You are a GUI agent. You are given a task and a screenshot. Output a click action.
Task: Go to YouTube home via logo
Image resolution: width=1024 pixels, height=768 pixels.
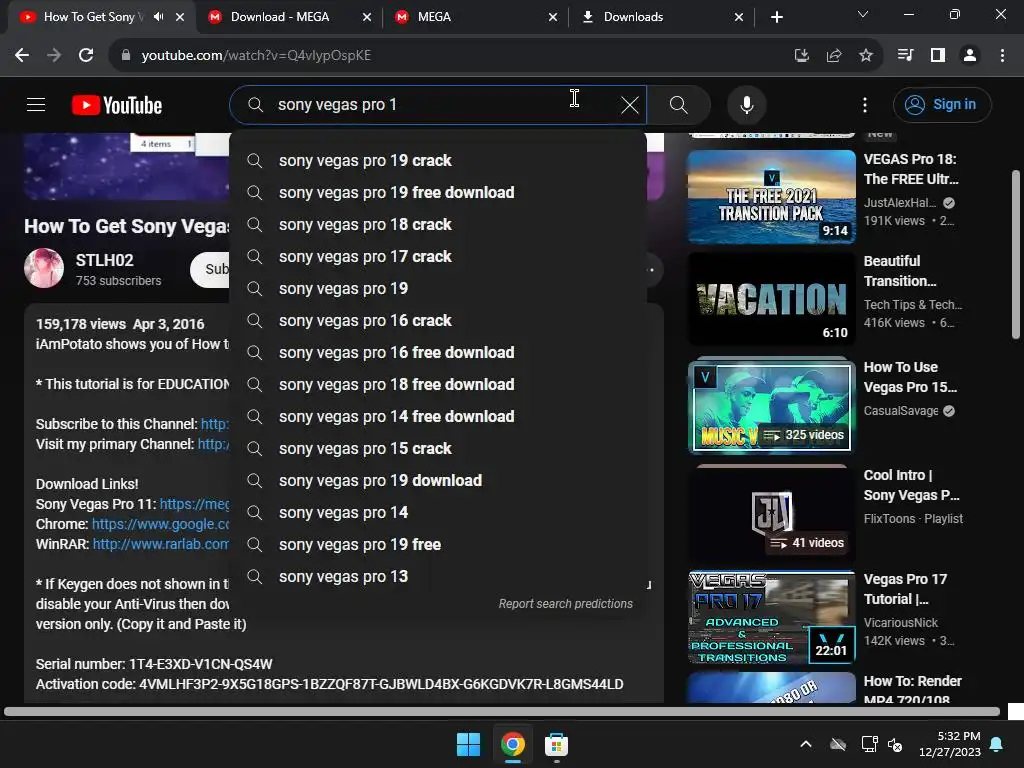(117, 105)
